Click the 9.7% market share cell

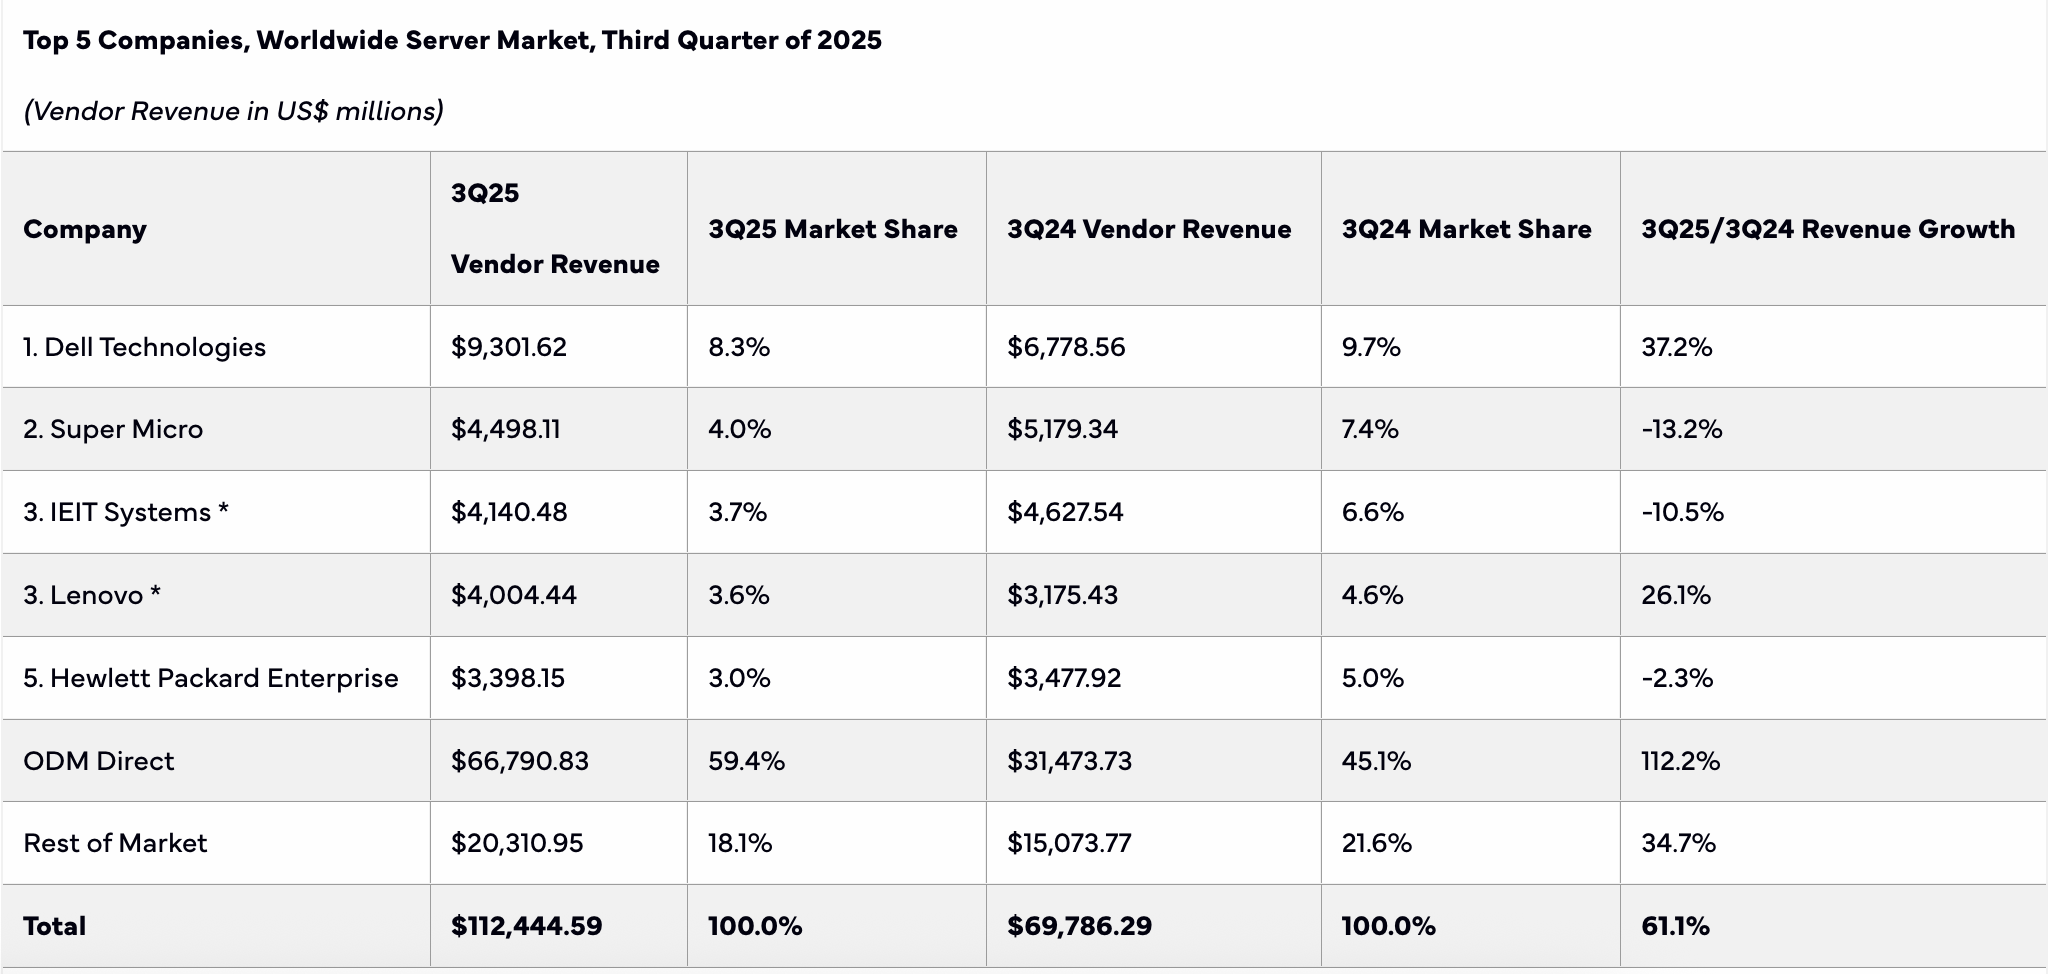[1371, 347]
